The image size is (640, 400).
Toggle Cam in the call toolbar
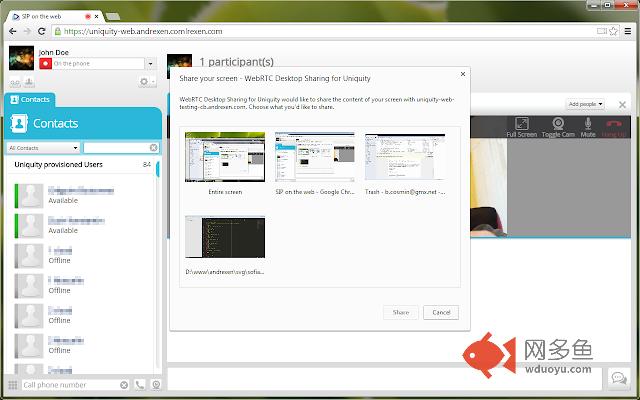(557, 125)
